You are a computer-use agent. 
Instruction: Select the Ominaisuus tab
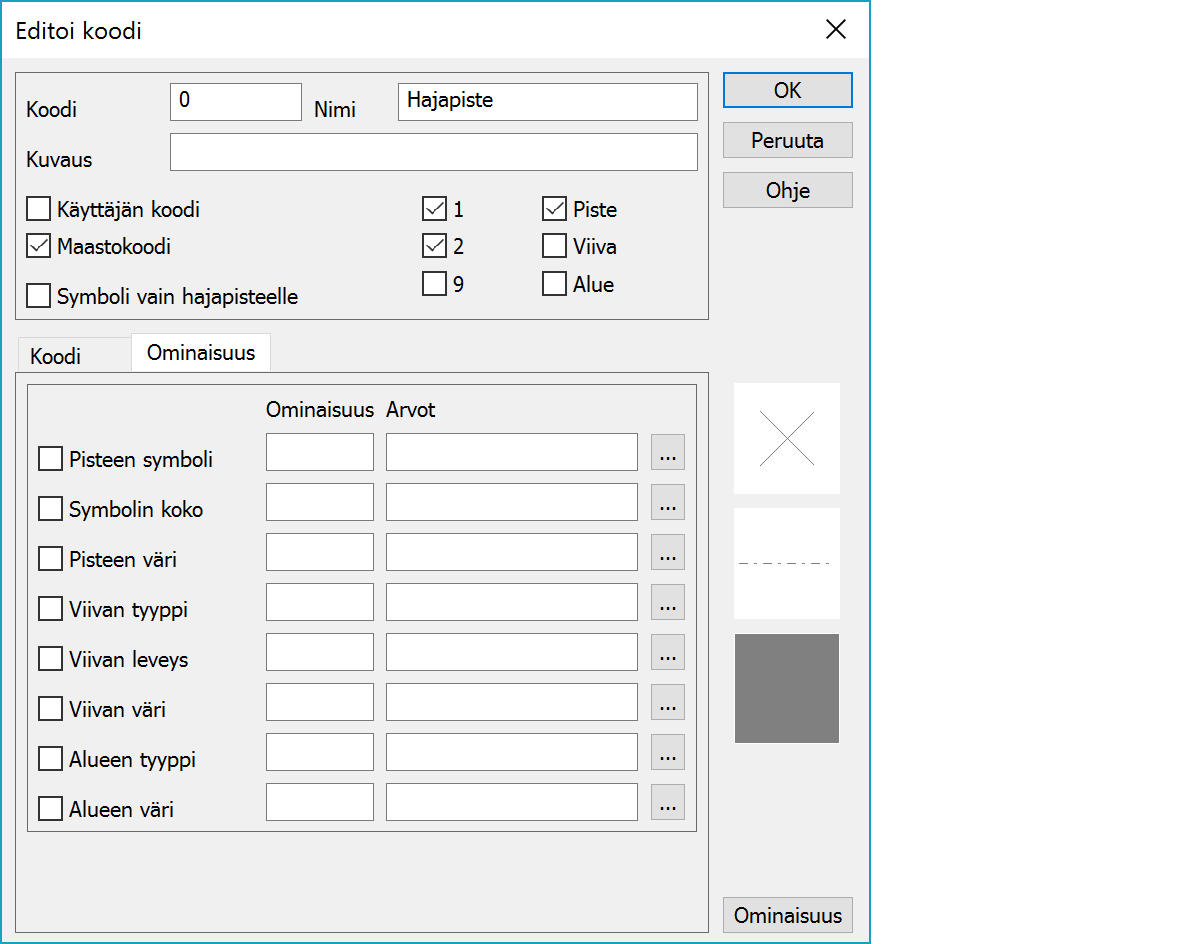(x=200, y=353)
